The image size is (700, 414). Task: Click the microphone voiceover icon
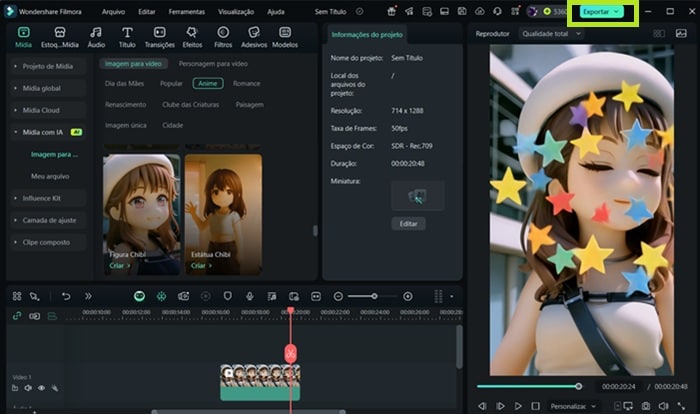[x=250, y=296]
